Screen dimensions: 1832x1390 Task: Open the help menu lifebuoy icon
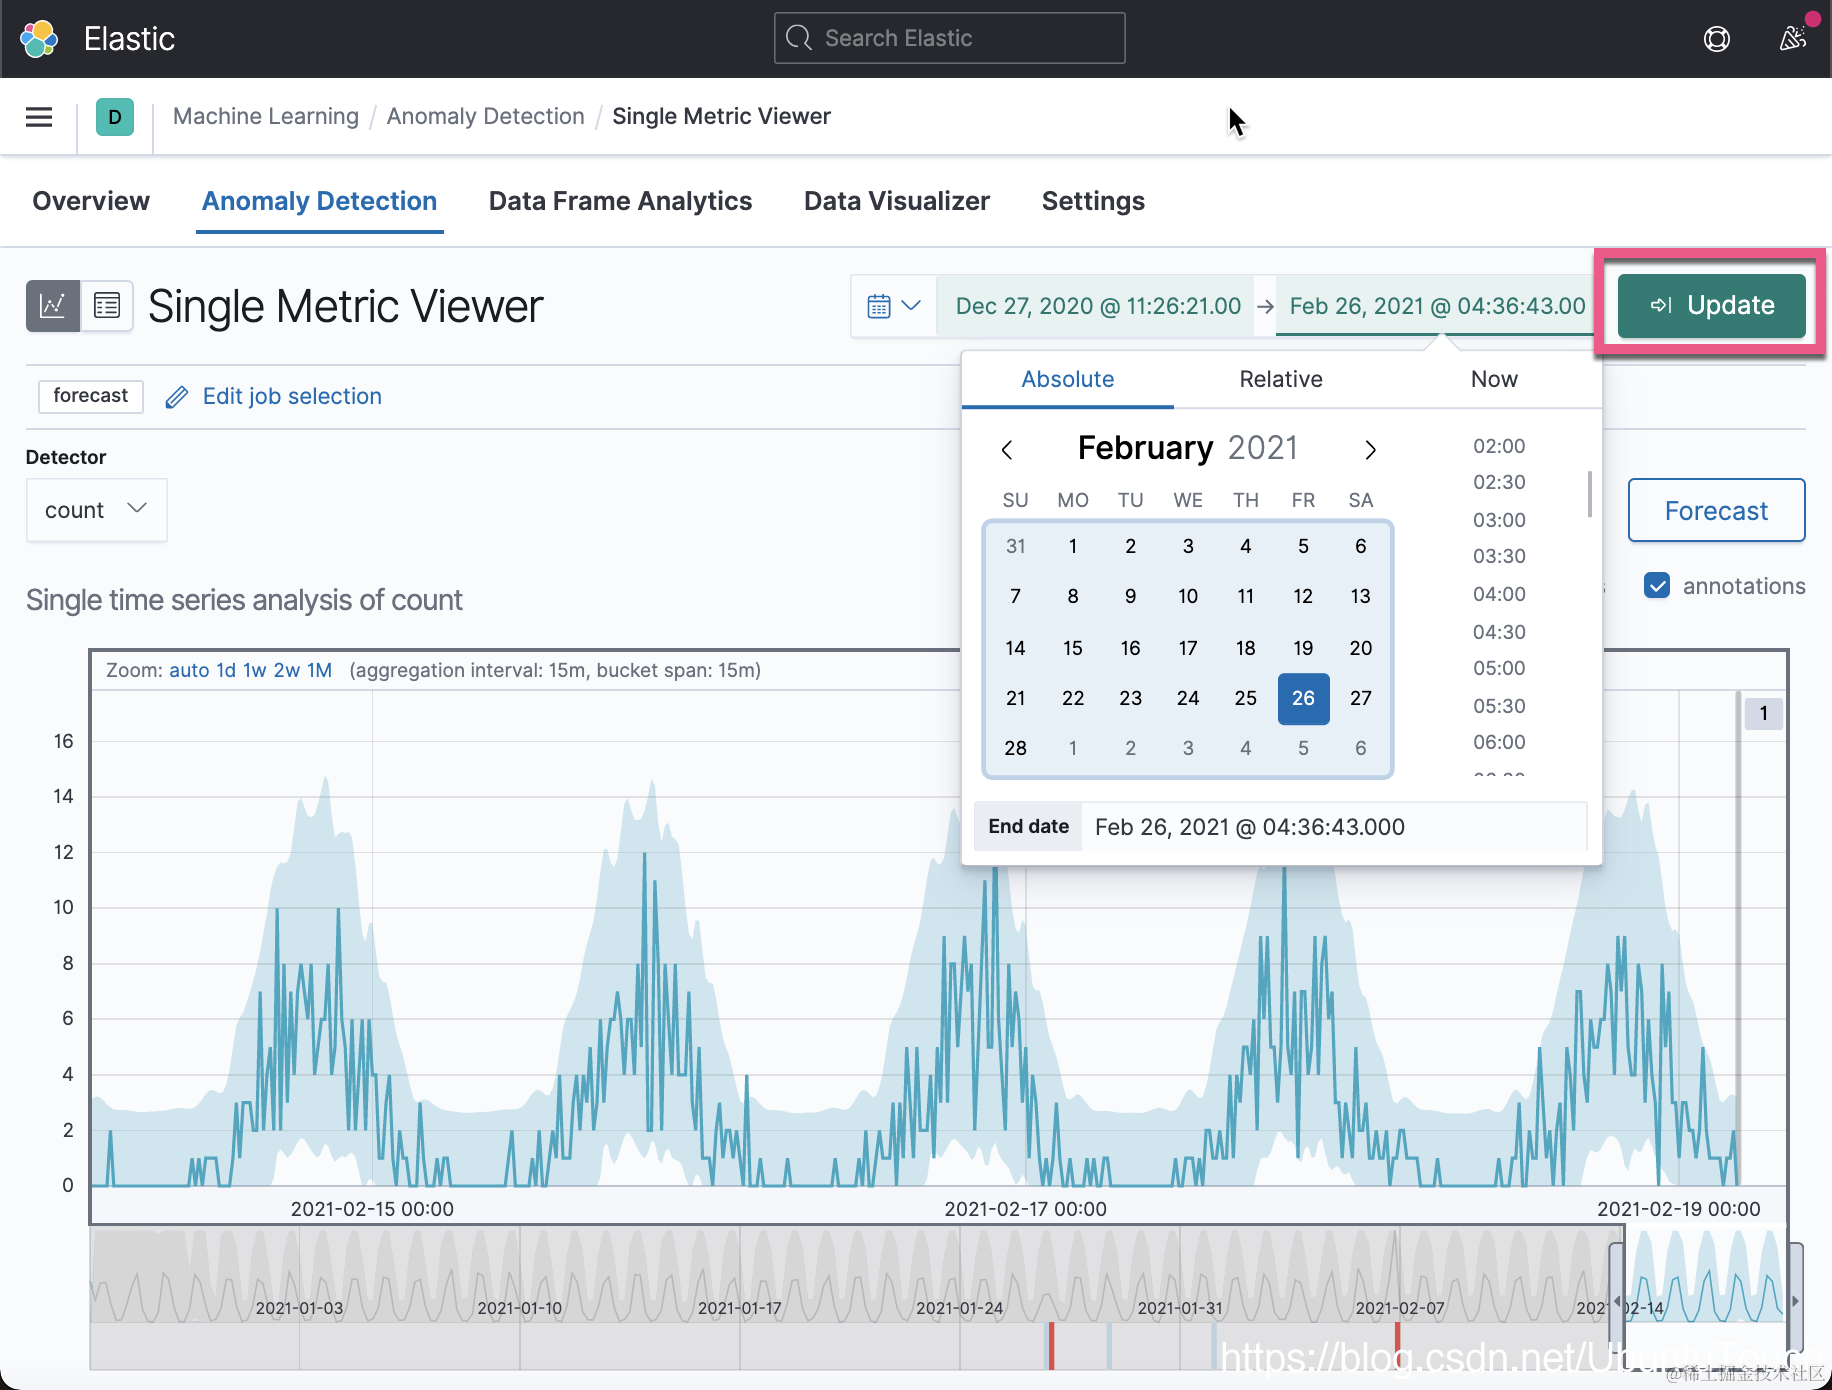point(1717,39)
